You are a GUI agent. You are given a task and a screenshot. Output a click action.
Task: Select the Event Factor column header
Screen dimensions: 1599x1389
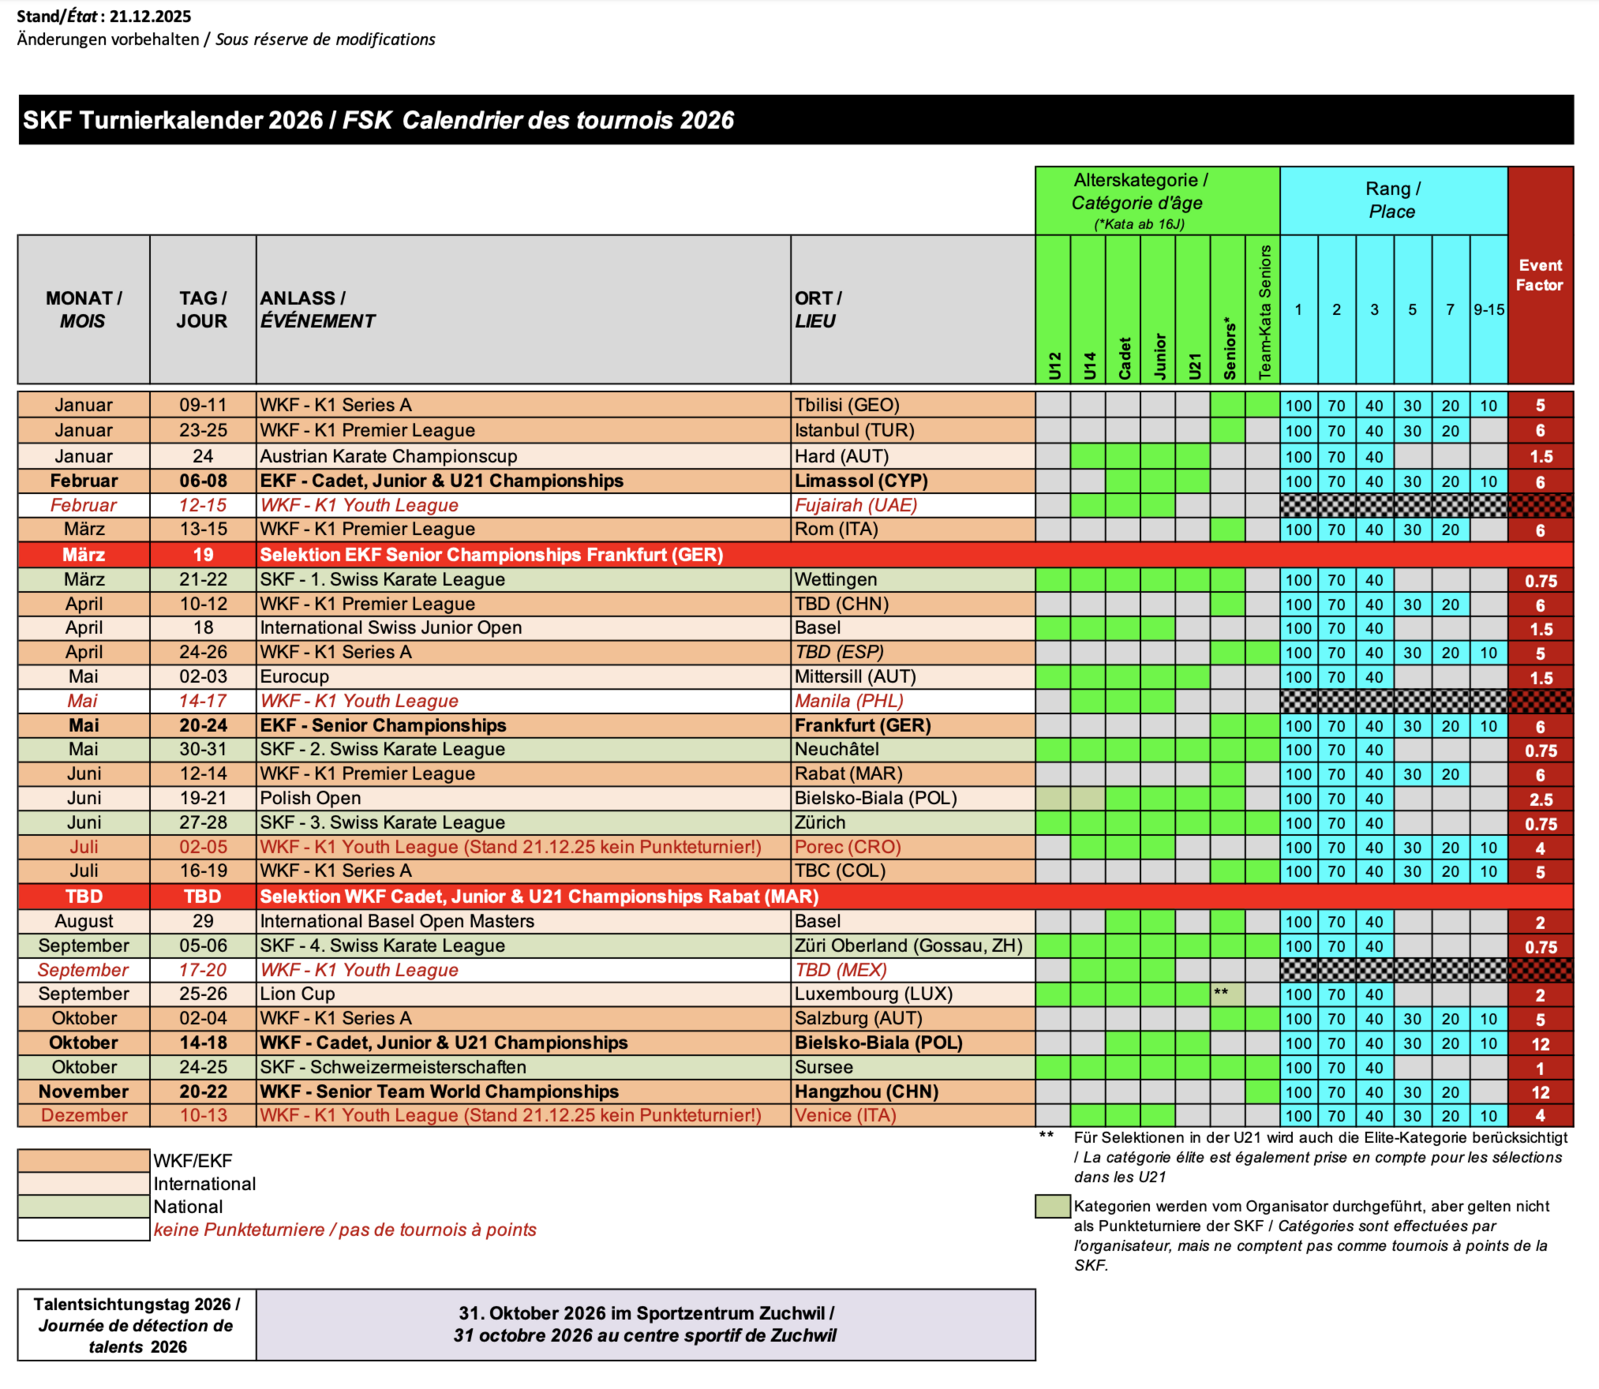[x=1540, y=276]
